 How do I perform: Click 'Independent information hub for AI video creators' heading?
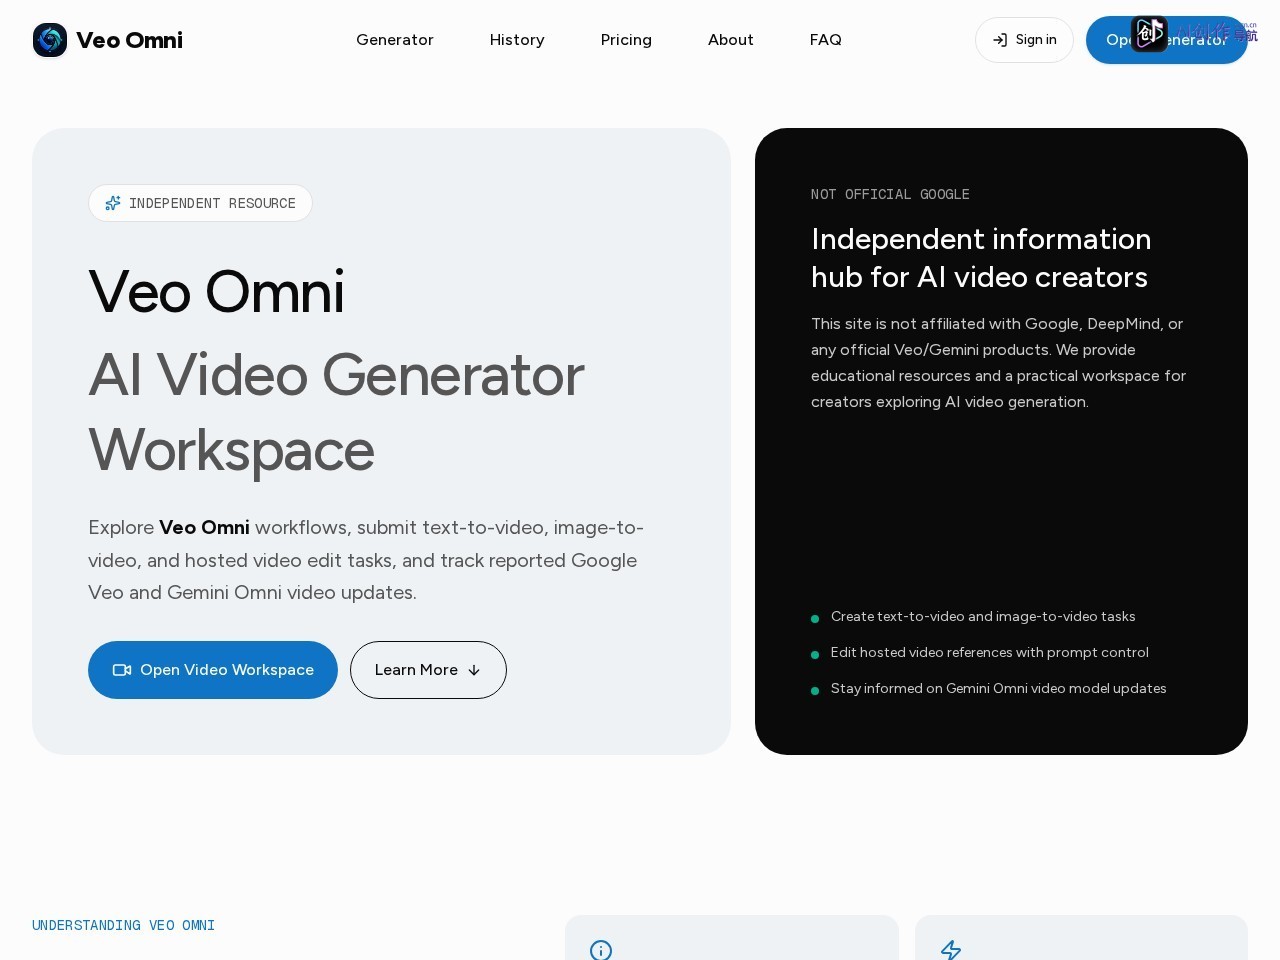[x=981, y=258]
